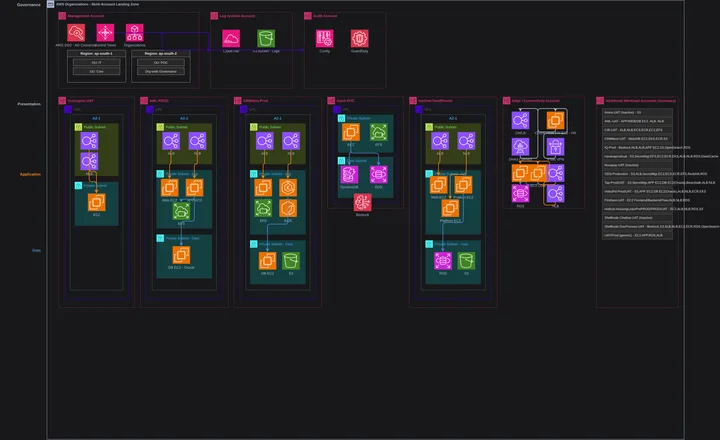This screenshot has width=720, height=440.
Task: Select the App EC2 icon in AML PROD
Action: (194, 188)
